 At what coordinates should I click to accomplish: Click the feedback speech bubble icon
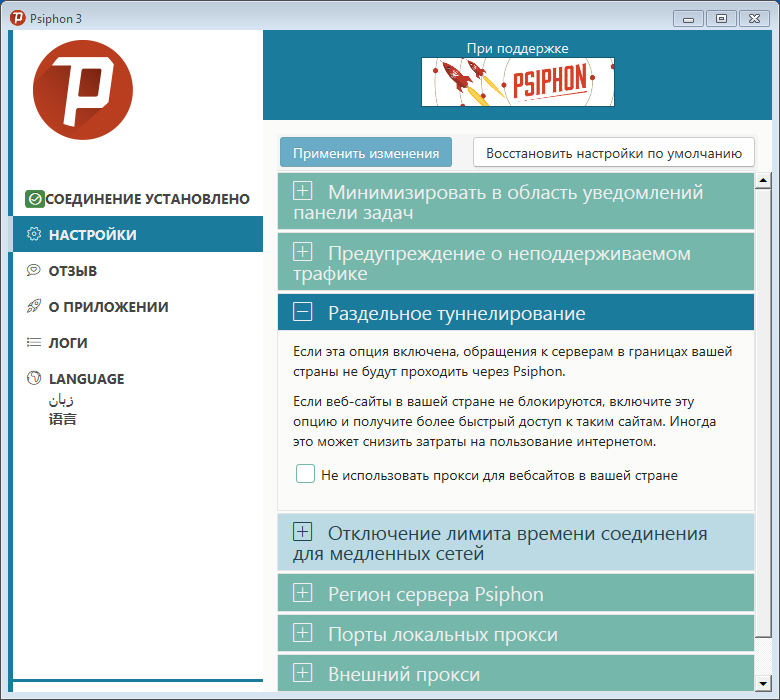(34, 271)
